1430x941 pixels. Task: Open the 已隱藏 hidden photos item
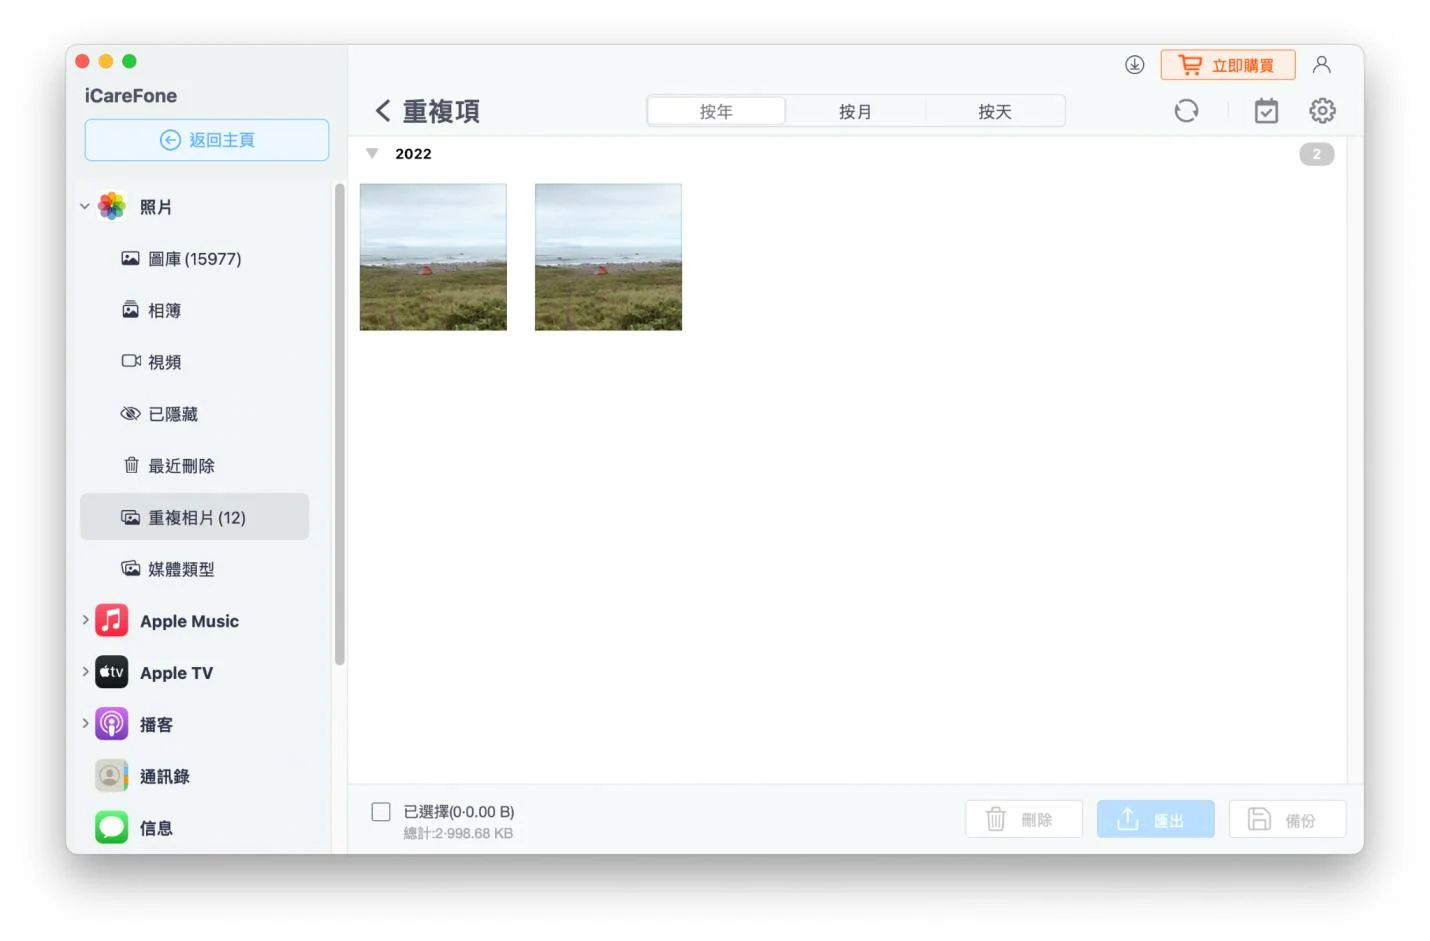pyautogui.click(x=159, y=414)
